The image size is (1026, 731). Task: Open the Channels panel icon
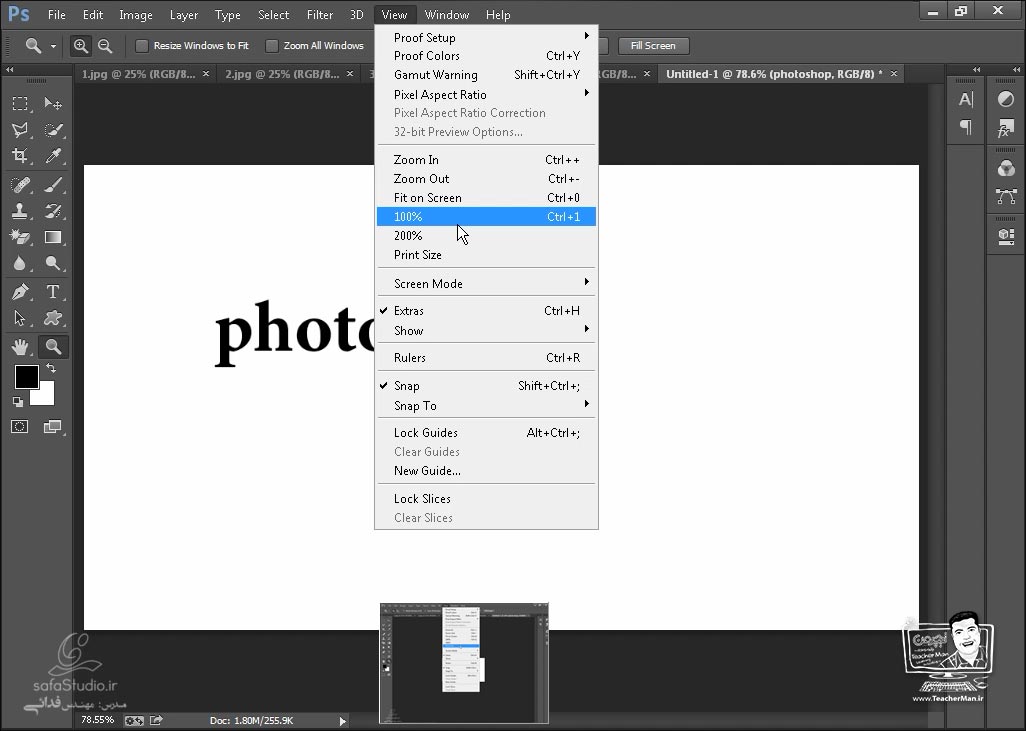(x=1006, y=168)
